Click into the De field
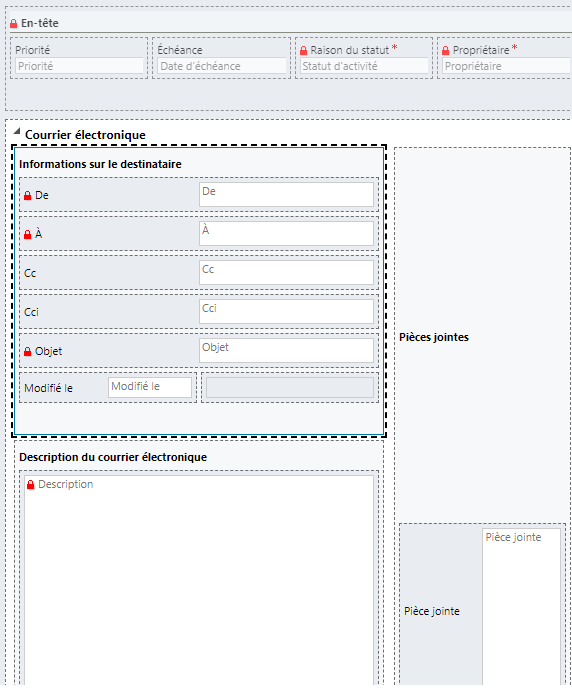The height and width of the screenshot is (689, 572). point(286,195)
